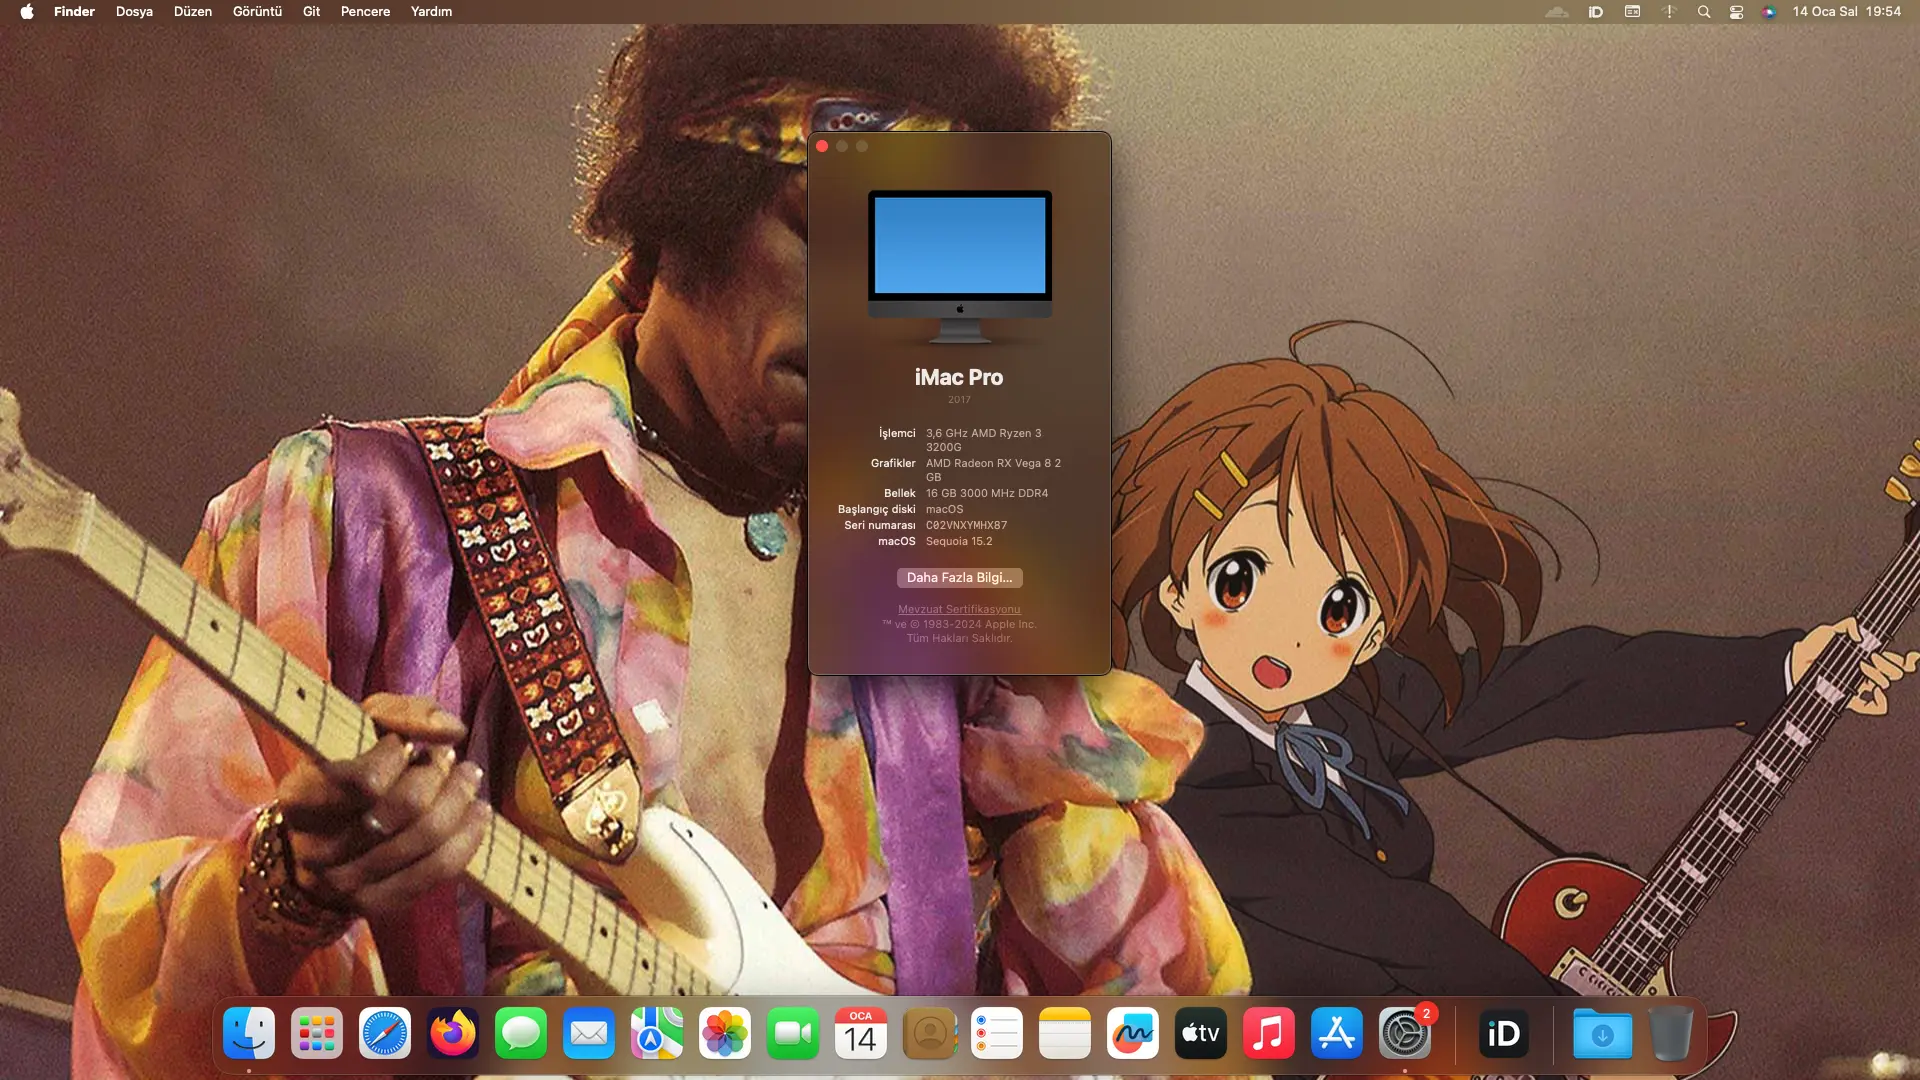Select the Sequoia 15.2 version text
The width and height of the screenshot is (1920, 1080).
coord(959,541)
